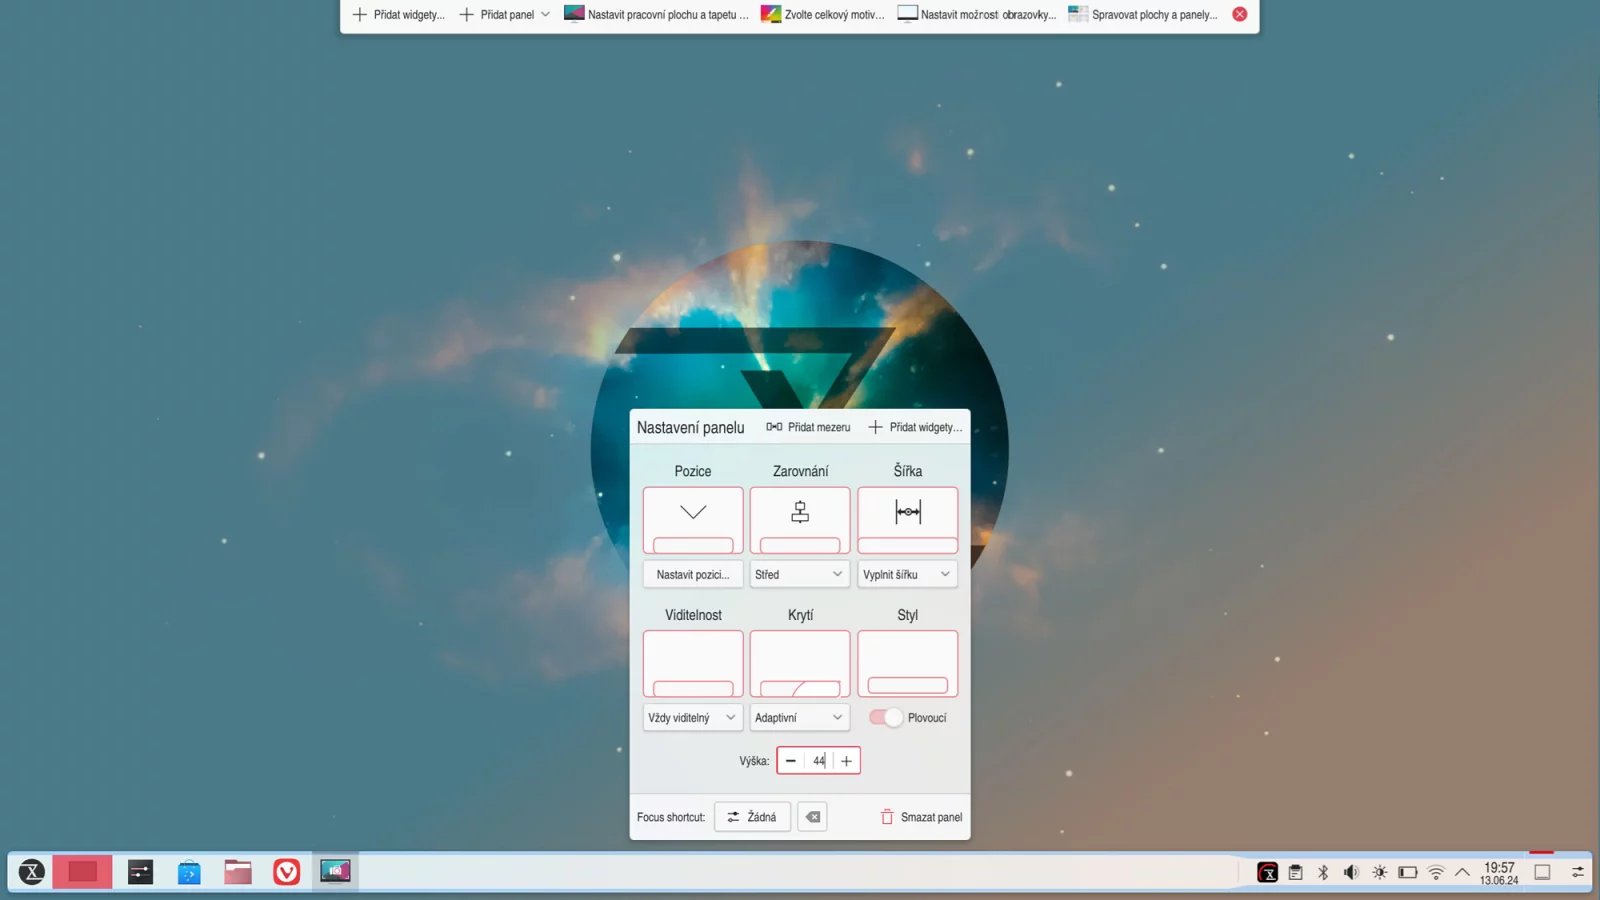
Task: Open the Střed alignment dropdown
Action: coord(800,574)
